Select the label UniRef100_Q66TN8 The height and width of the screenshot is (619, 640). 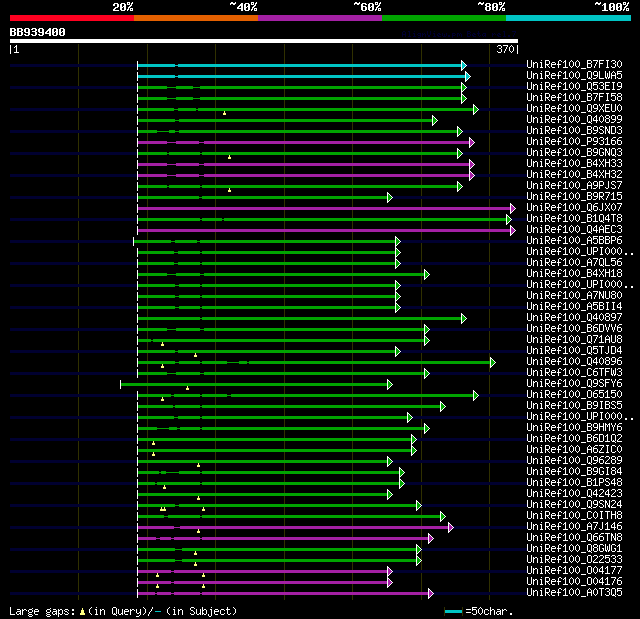coord(574,538)
